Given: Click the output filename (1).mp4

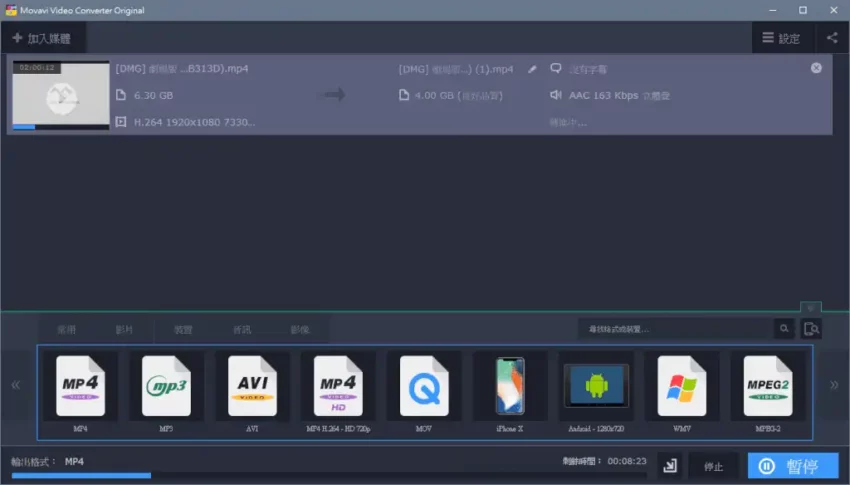Looking at the screenshot, I should tap(456, 69).
